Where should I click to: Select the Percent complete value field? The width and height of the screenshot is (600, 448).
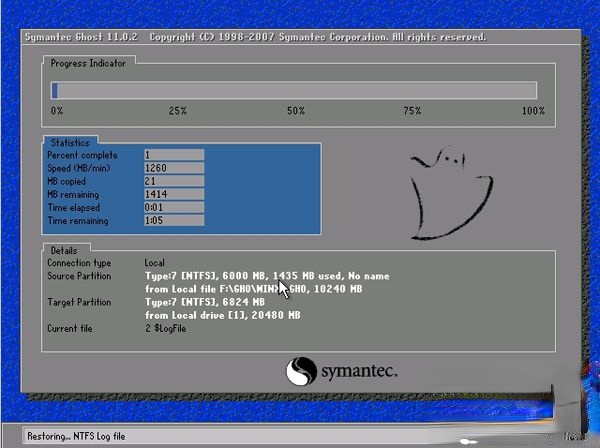(173, 155)
